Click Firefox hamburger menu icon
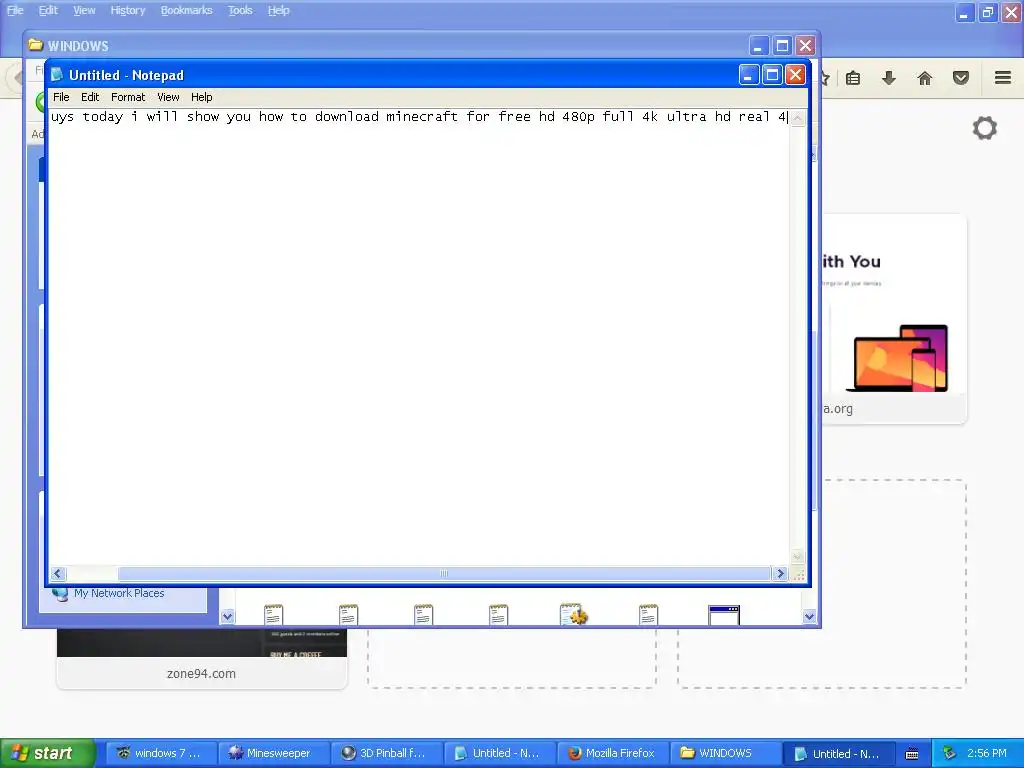Image resolution: width=1024 pixels, height=768 pixels. point(1003,78)
